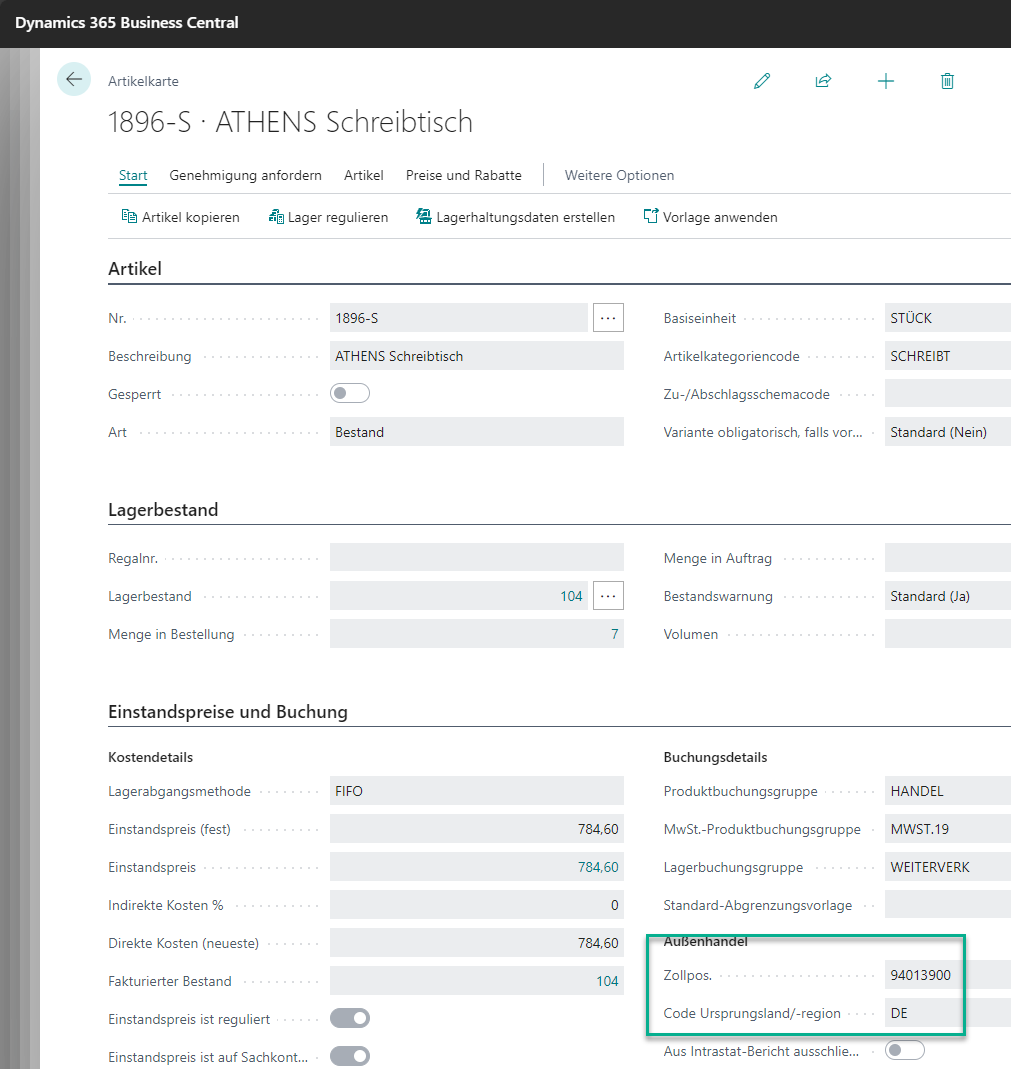Click Vorlage anwenden action
This screenshot has height=1069, width=1011.
pos(710,217)
